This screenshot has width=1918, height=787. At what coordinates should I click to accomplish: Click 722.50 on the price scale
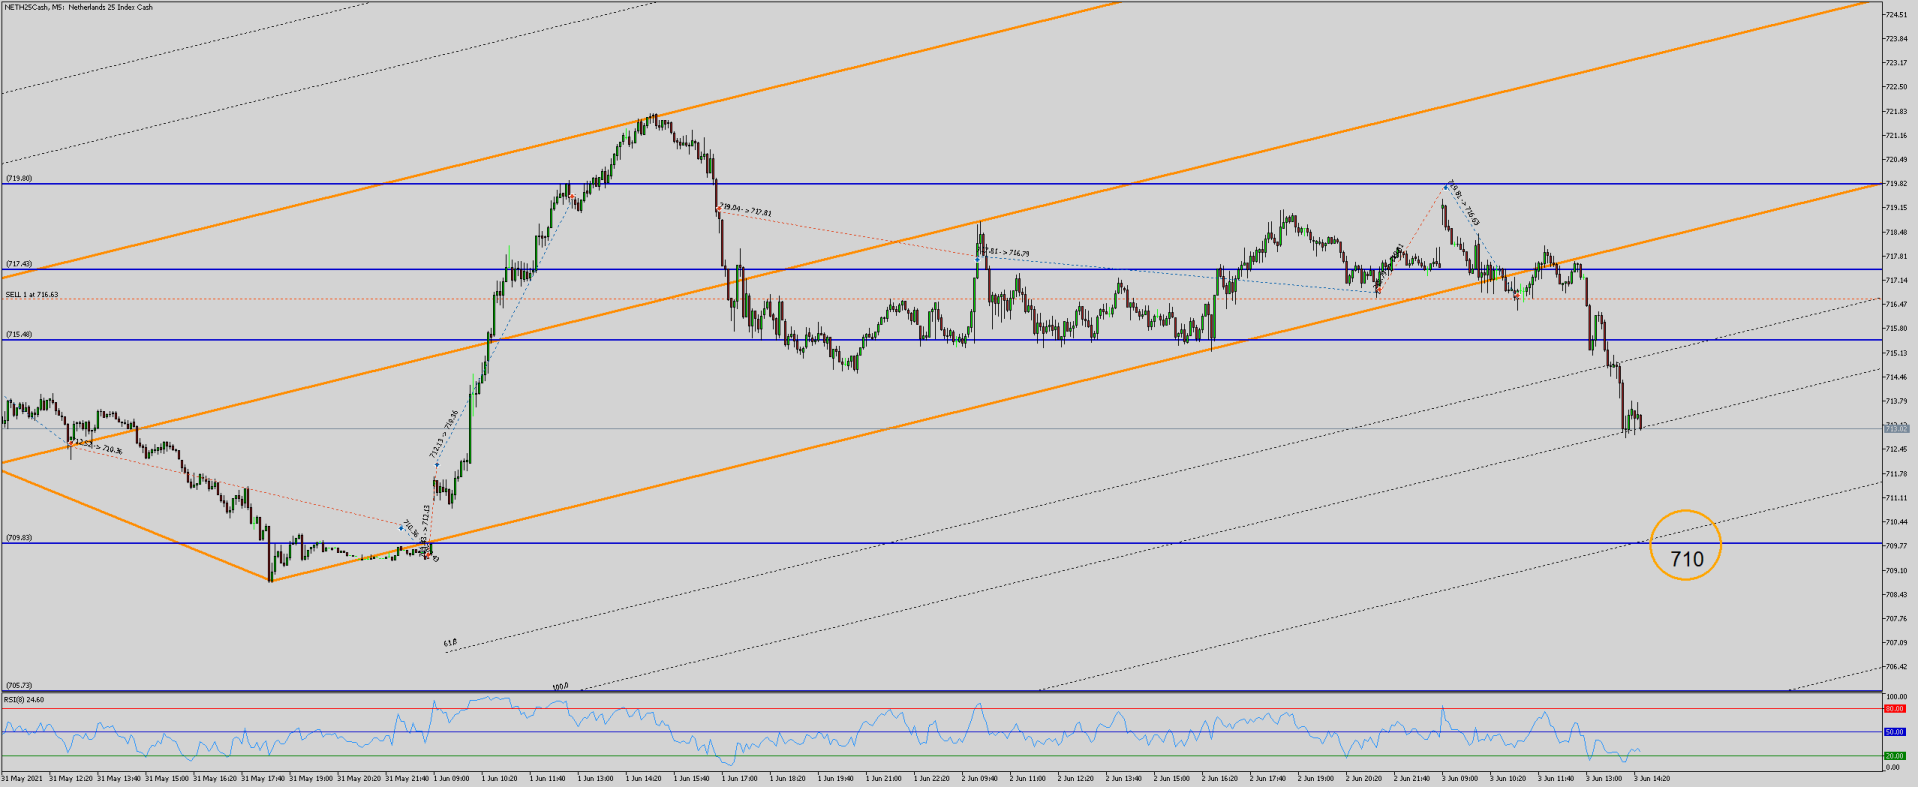(x=1894, y=87)
